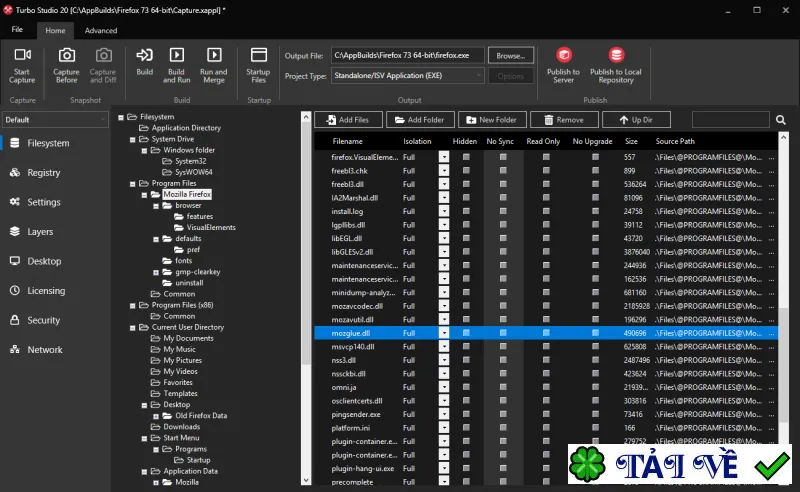
Task: Toggle Hidden checkbox for mozglue.dll
Action: [x=466, y=333]
